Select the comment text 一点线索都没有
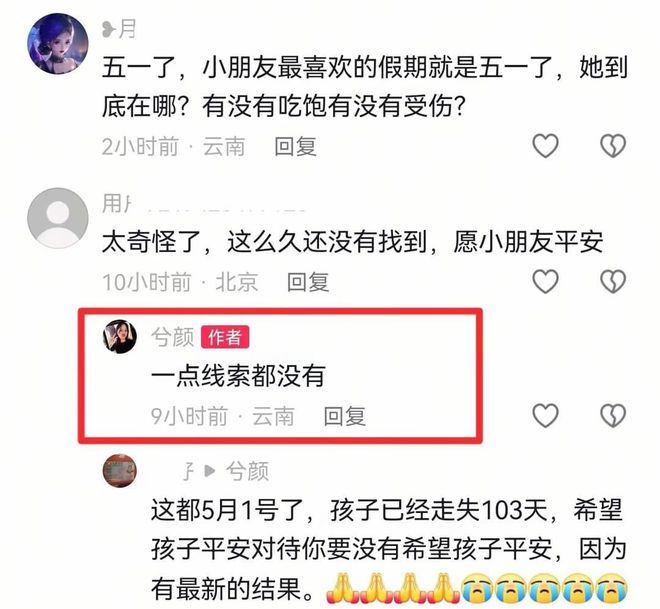The width and height of the screenshot is (660, 609). pos(238,375)
